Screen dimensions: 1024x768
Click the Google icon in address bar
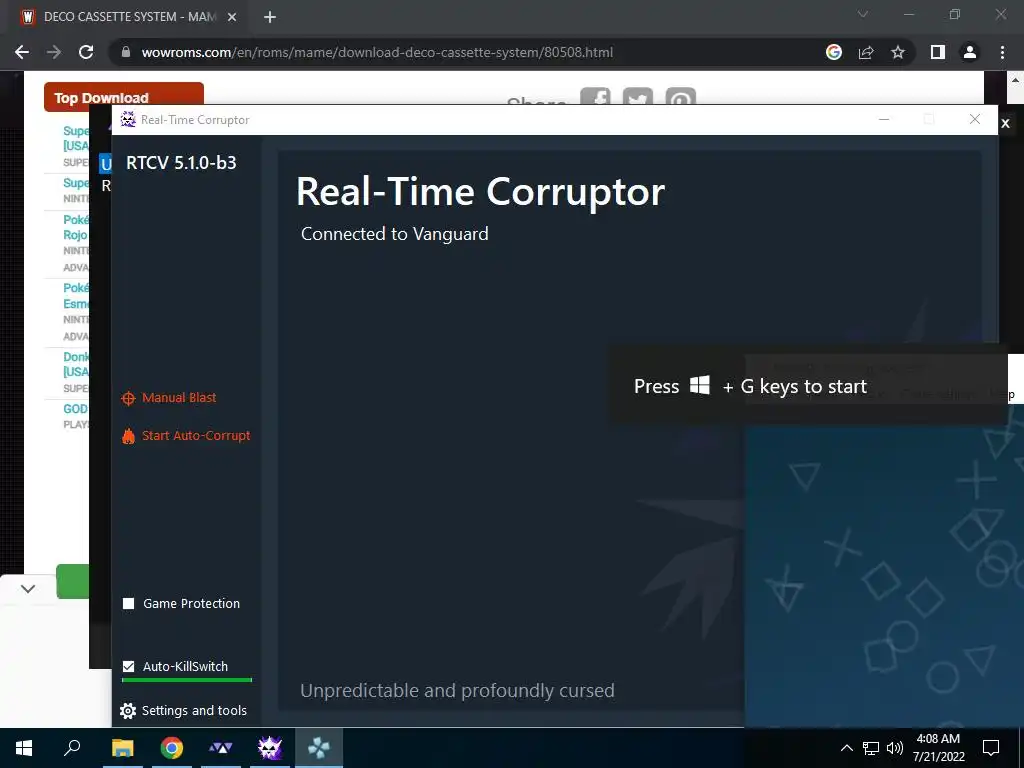pos(834,52)
